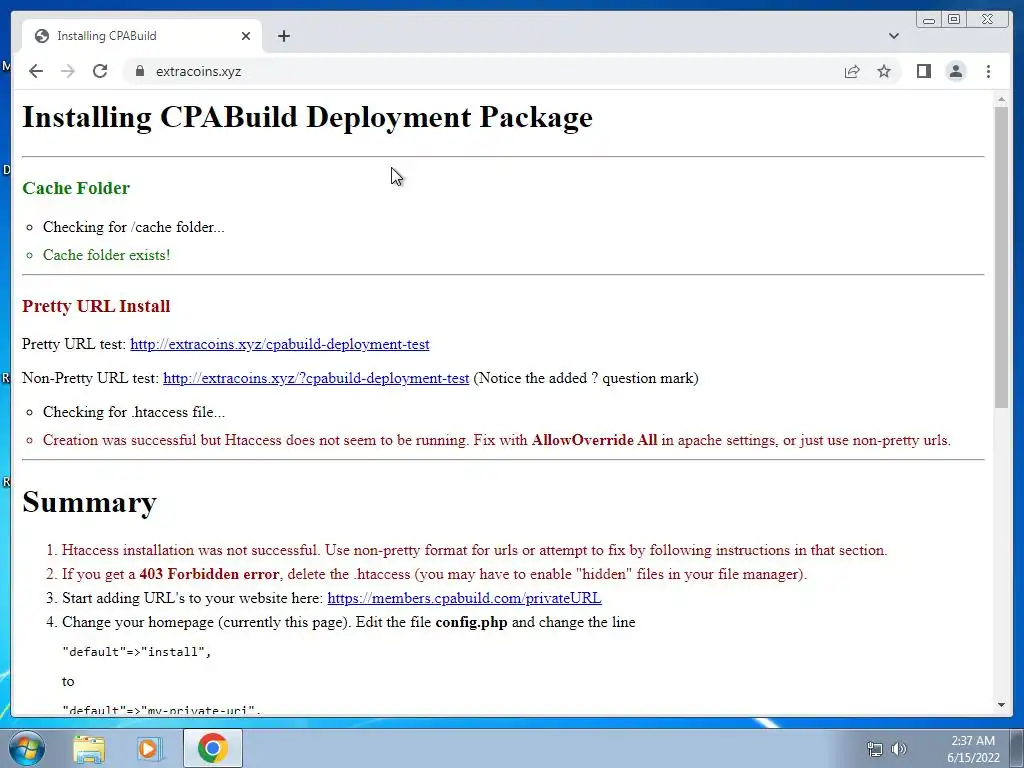Click the bold 'config.php' text
This screenshot has width=1024, height=768.
(472, 622)
